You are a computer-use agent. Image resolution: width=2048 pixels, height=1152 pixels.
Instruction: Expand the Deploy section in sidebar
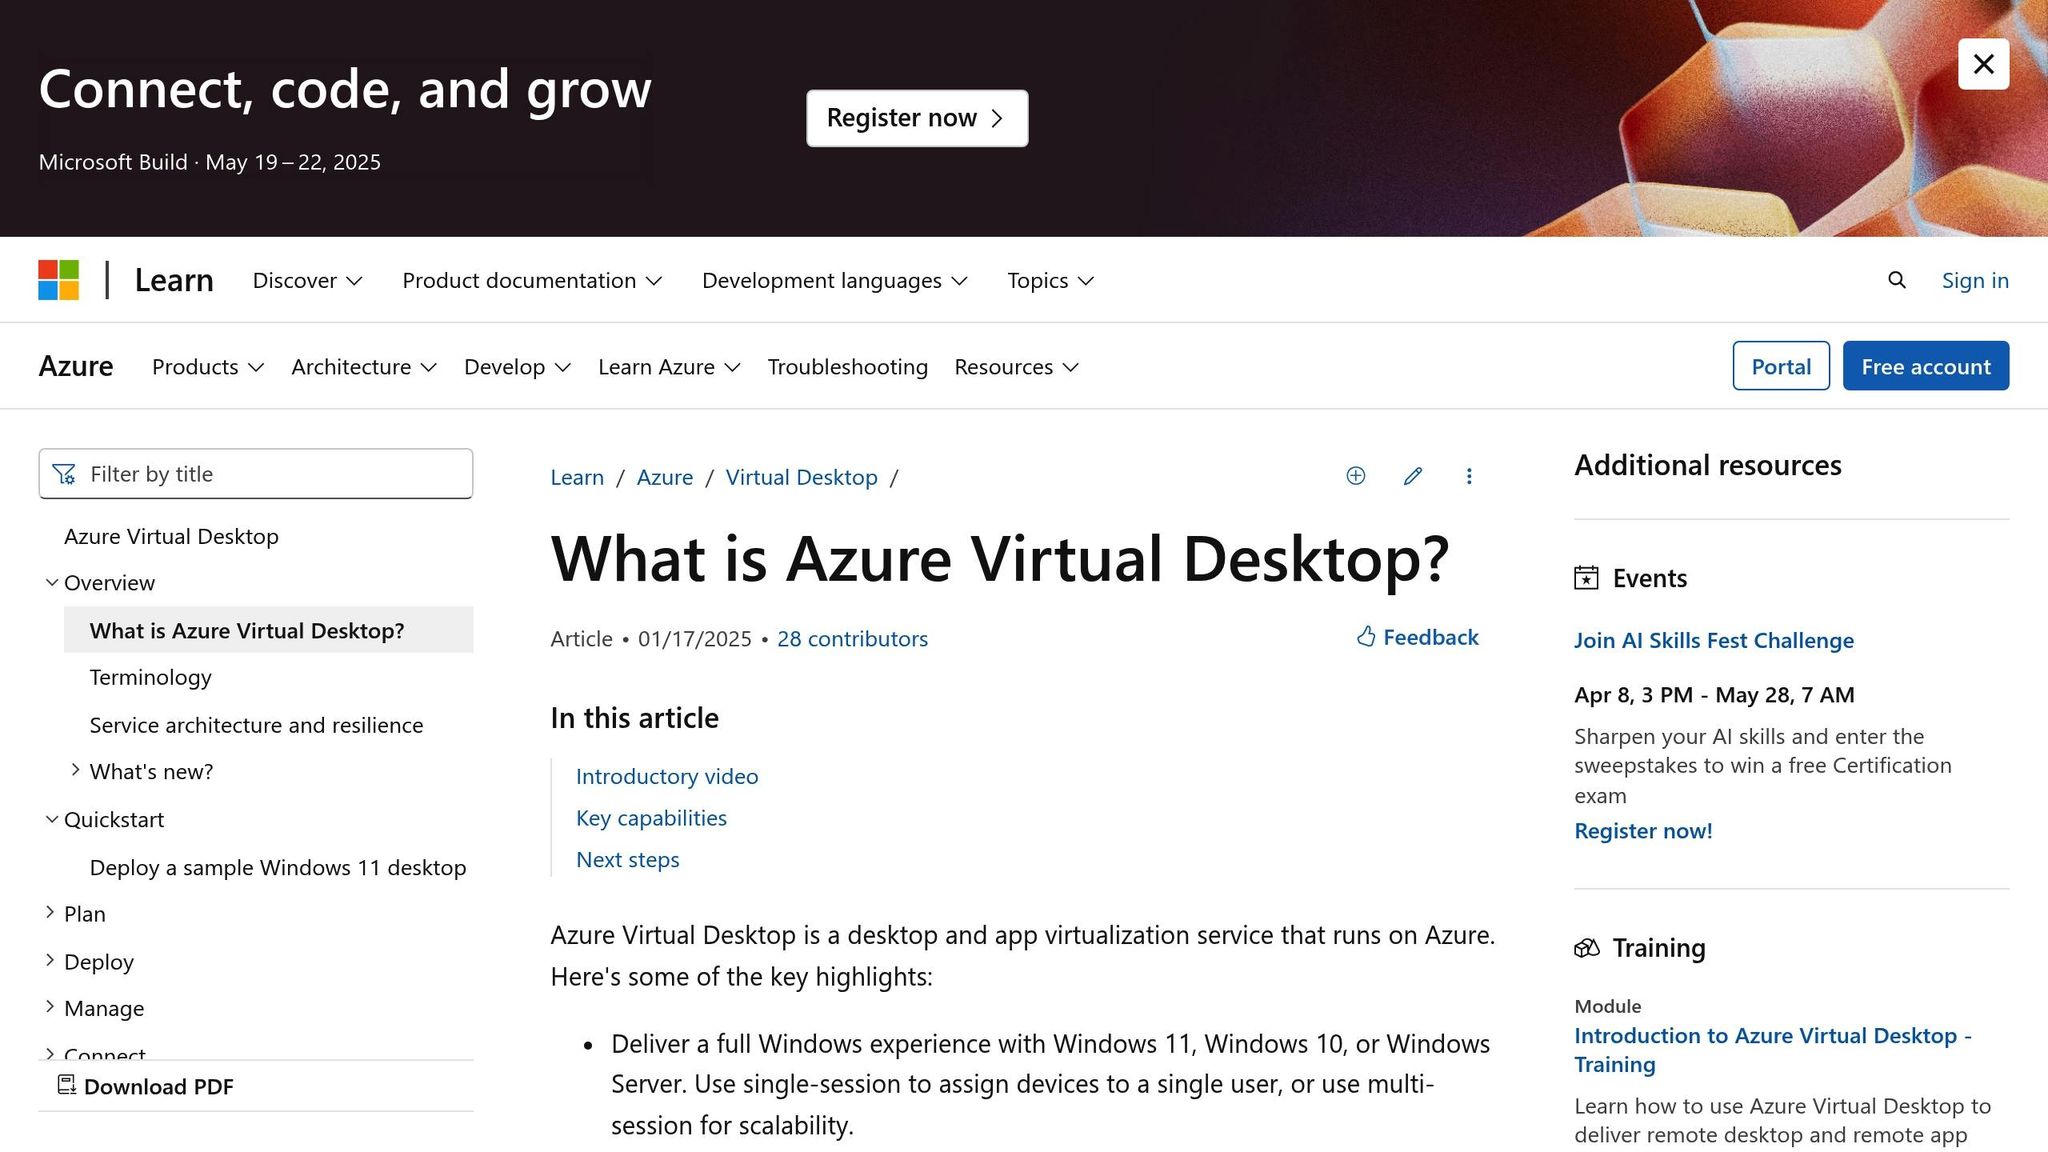50,960
